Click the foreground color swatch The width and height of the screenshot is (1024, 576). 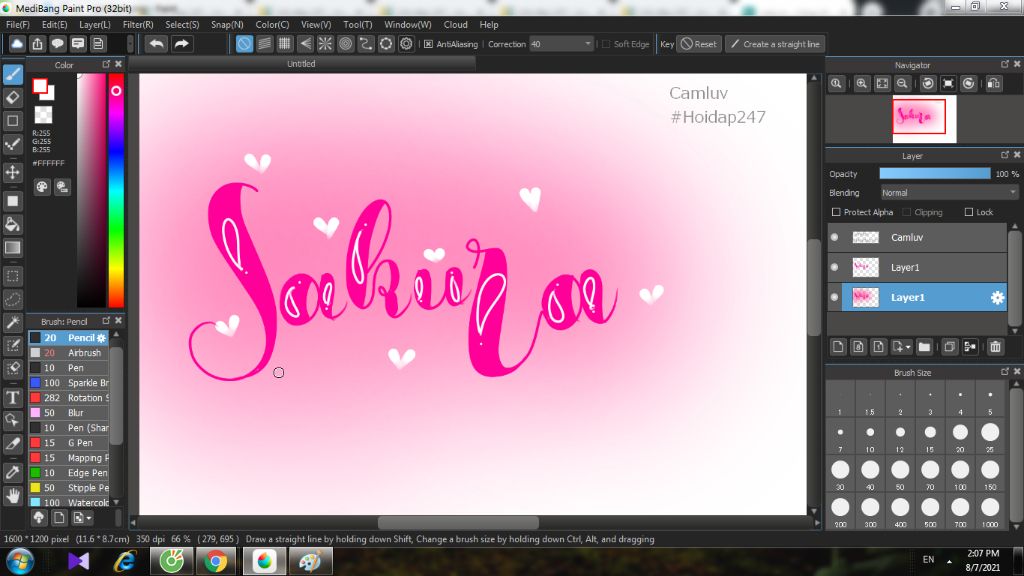point(40,86)
